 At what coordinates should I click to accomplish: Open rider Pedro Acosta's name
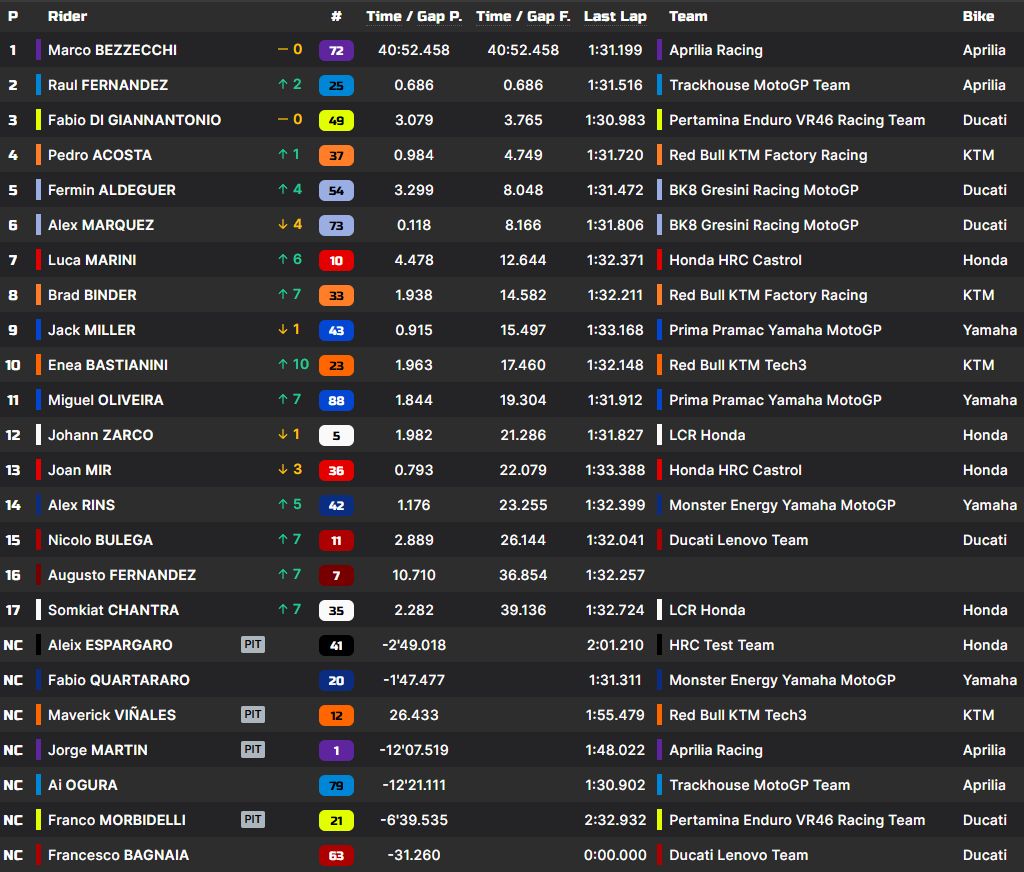tap(100, 155)
